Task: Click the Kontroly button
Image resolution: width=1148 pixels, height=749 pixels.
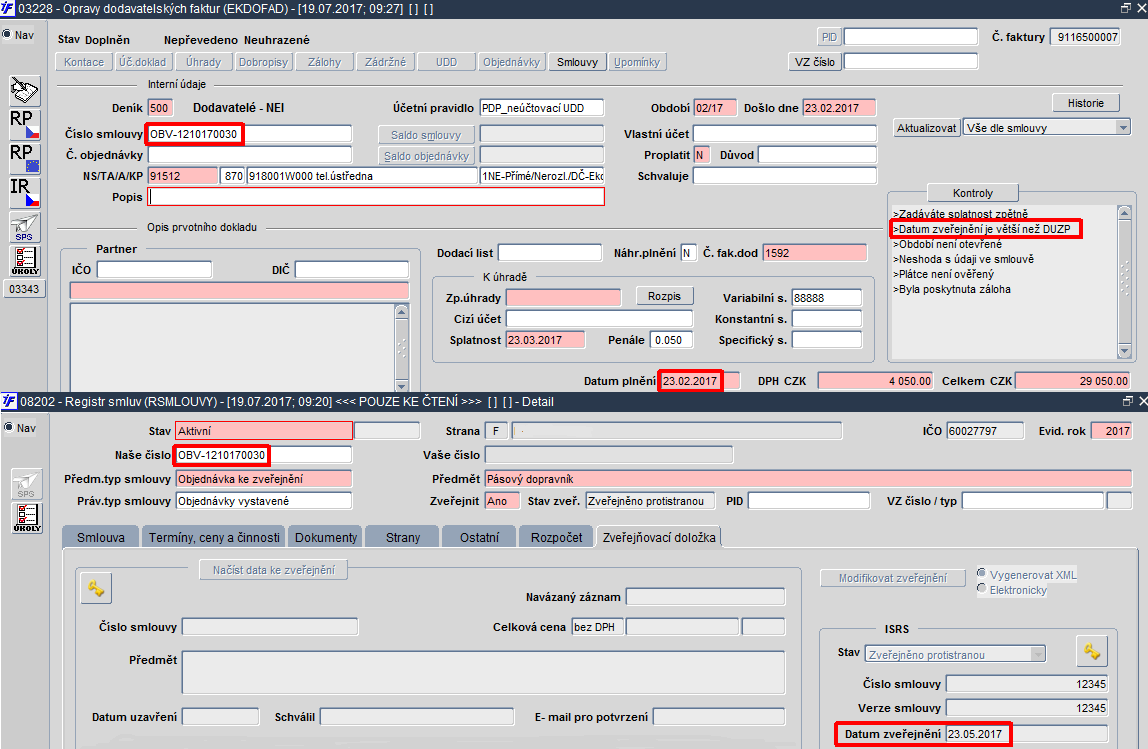Action: point(972,193)
